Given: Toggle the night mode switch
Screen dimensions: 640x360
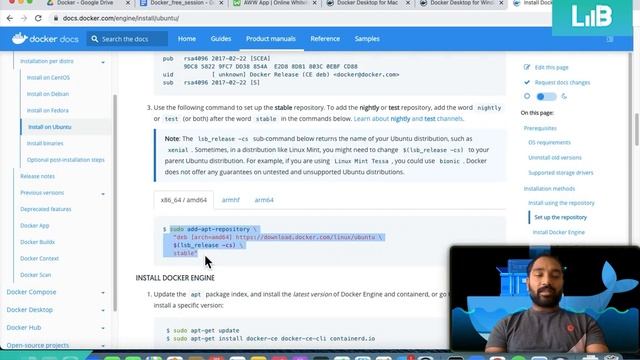Looking at the screenshot, I should coord(546,96).
